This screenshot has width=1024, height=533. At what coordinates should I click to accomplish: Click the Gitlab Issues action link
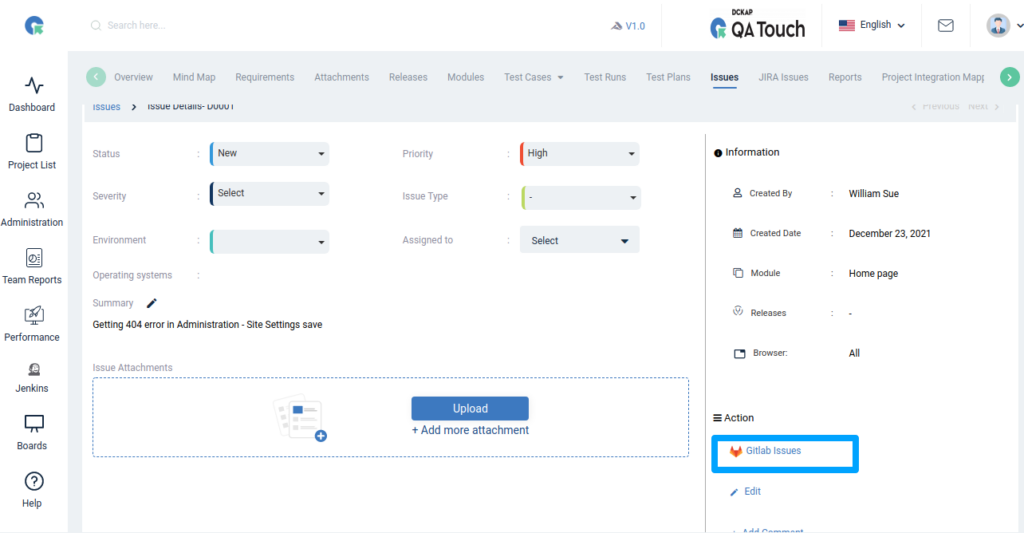(x=772, y=451)
